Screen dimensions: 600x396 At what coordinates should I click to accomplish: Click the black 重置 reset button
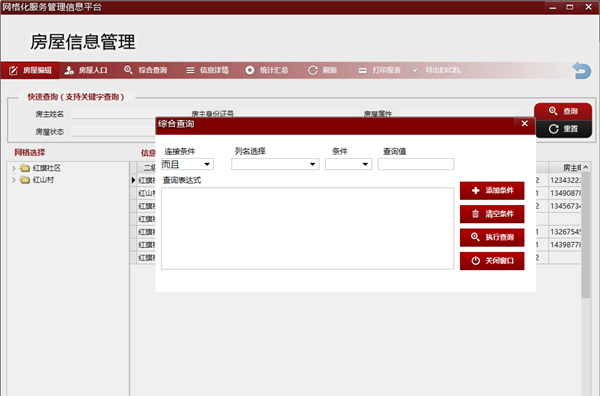coord(563,129)
